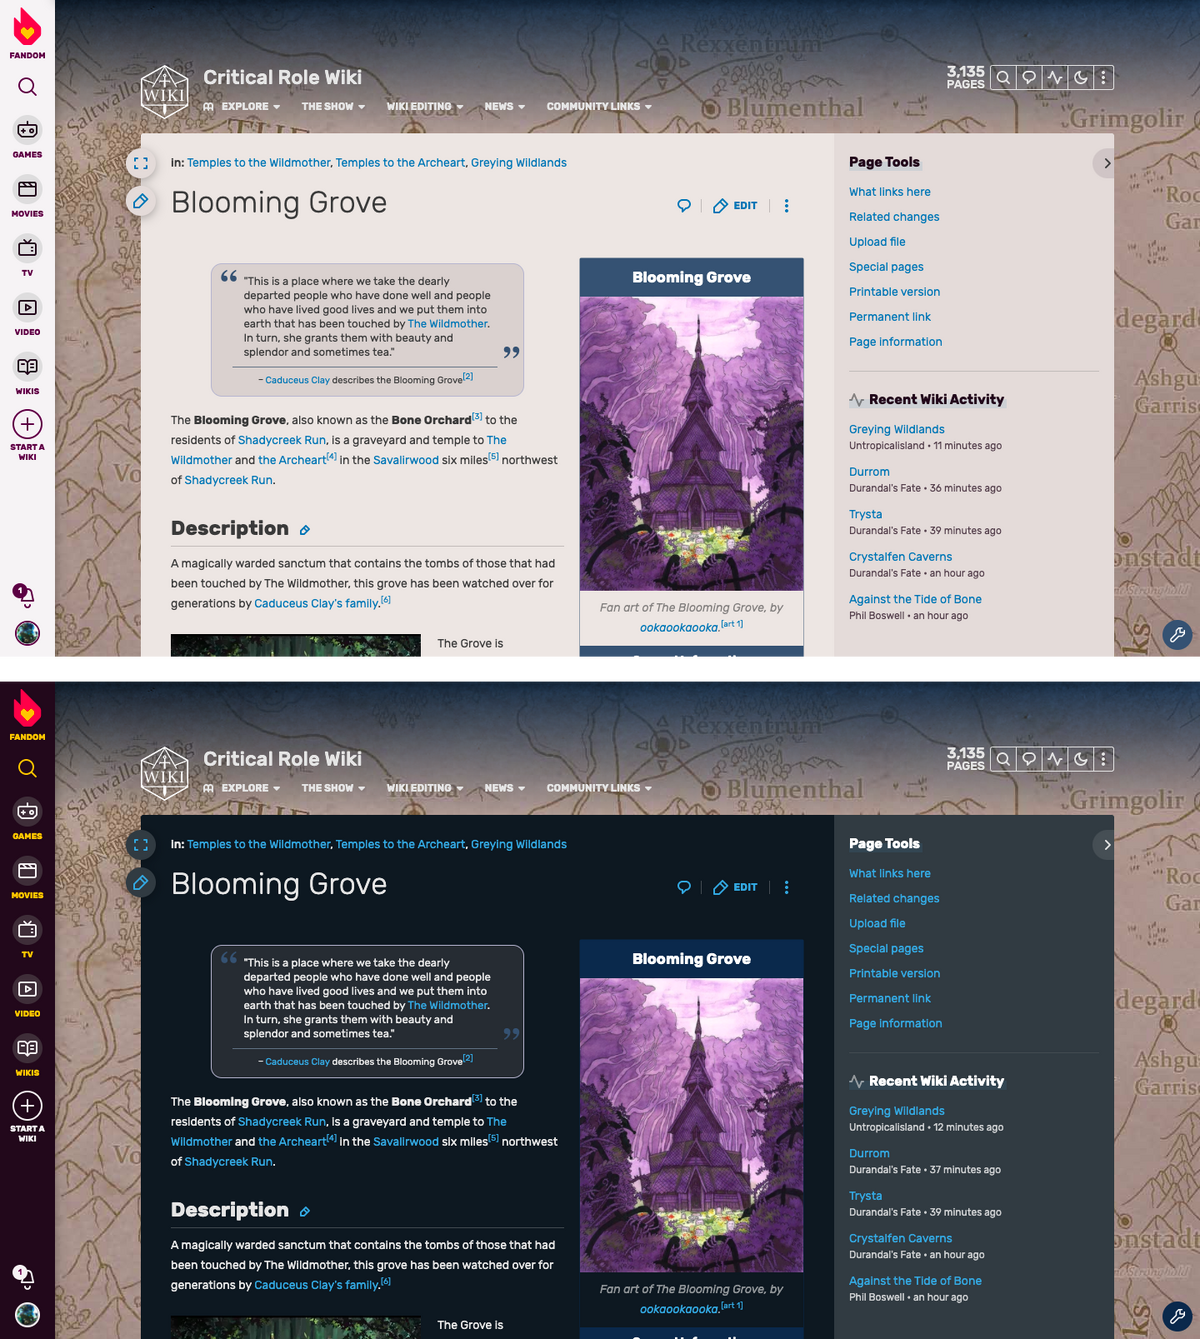Open discussions via the speech bubble icon
Viewport: 1200px width, 1339px height.
[x=1029, y=77]
